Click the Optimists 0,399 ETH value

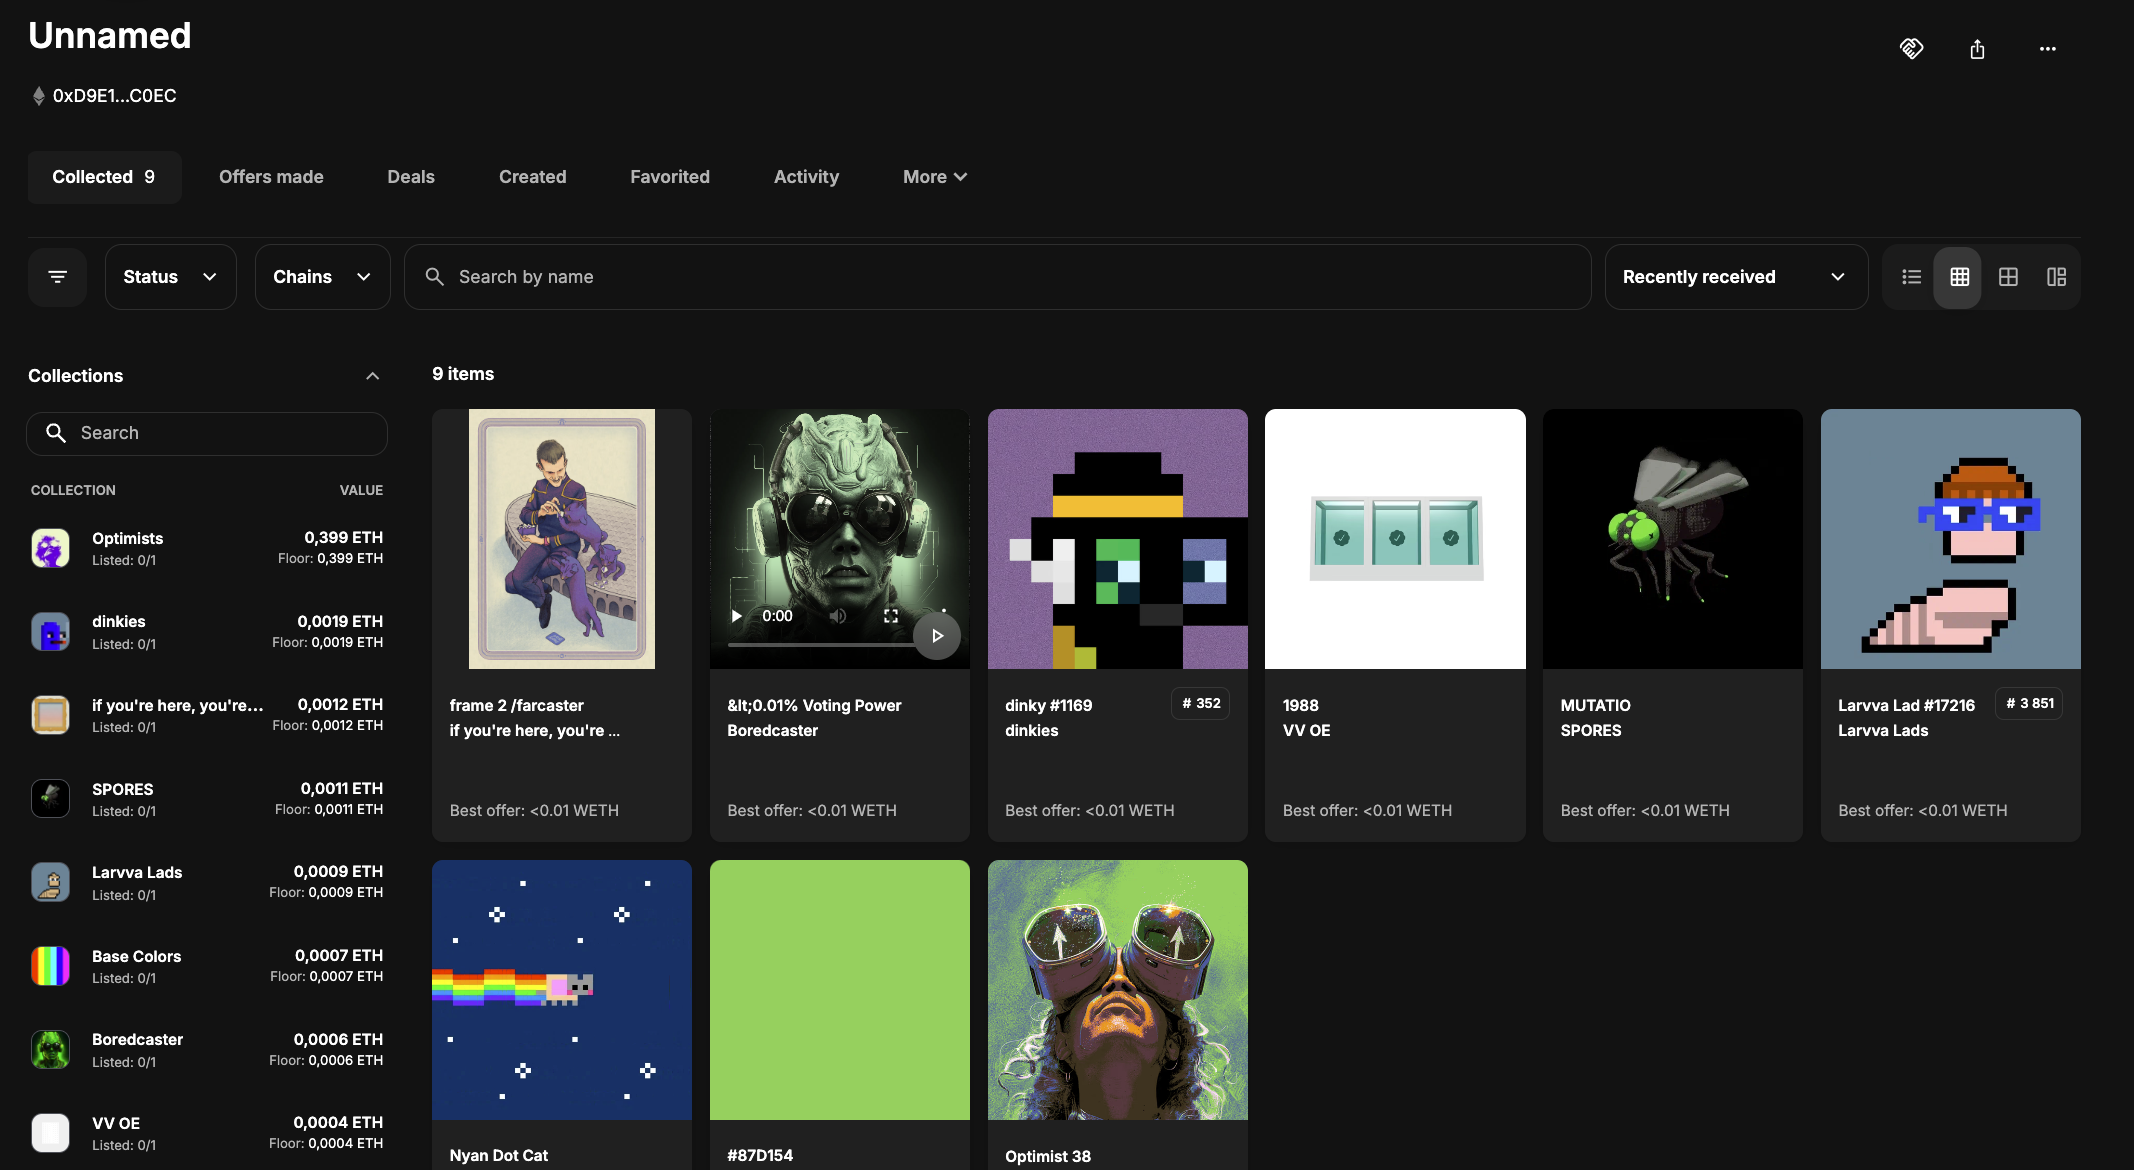(x=343, y=538)
